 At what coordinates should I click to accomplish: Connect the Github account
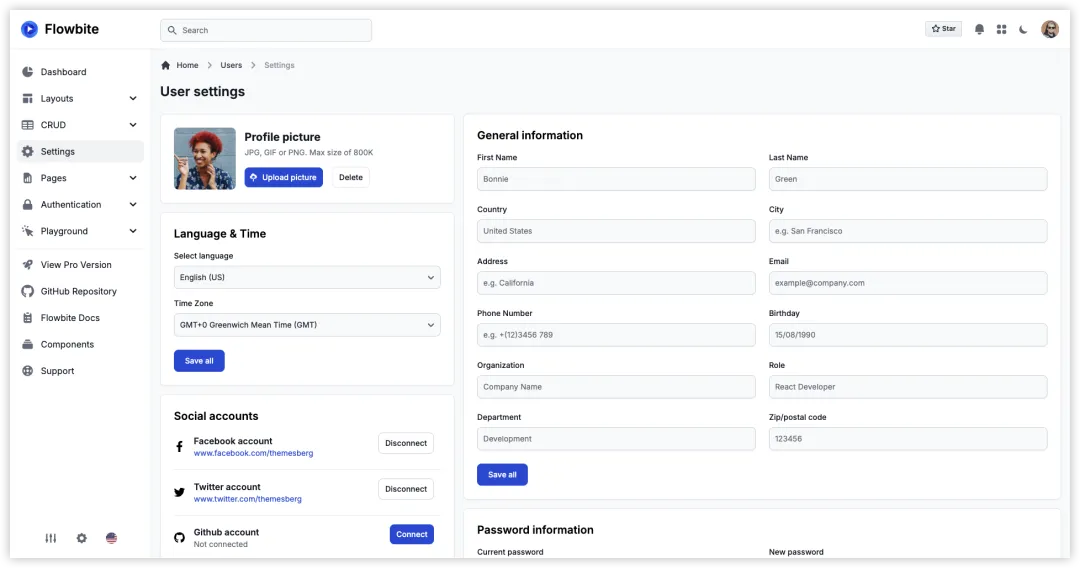coord(411,535)
